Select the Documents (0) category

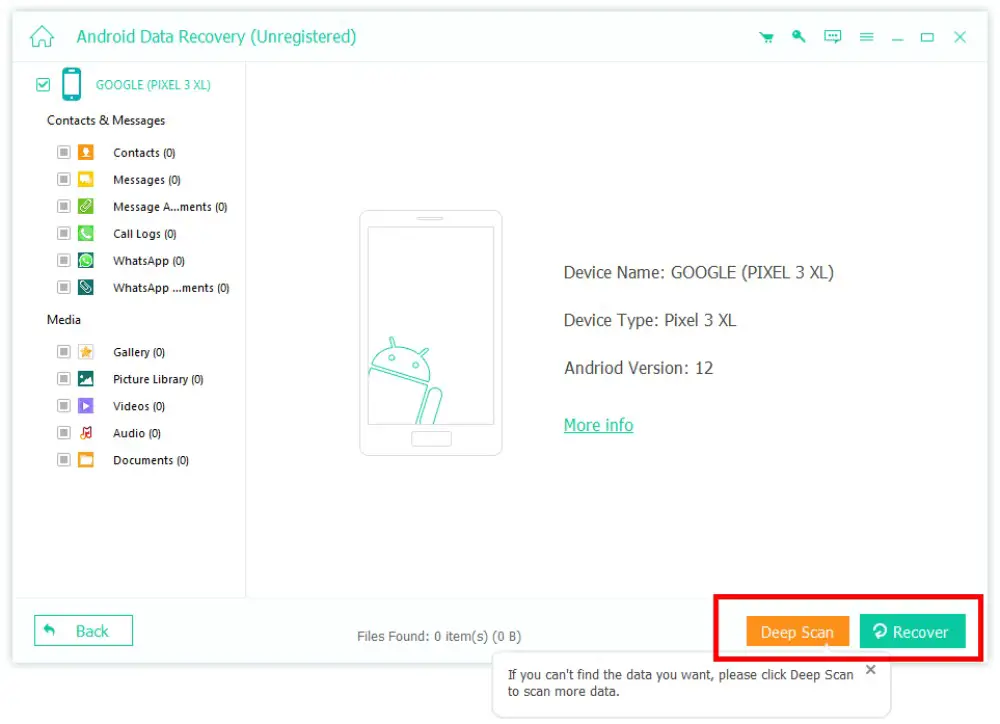(151, 461)
